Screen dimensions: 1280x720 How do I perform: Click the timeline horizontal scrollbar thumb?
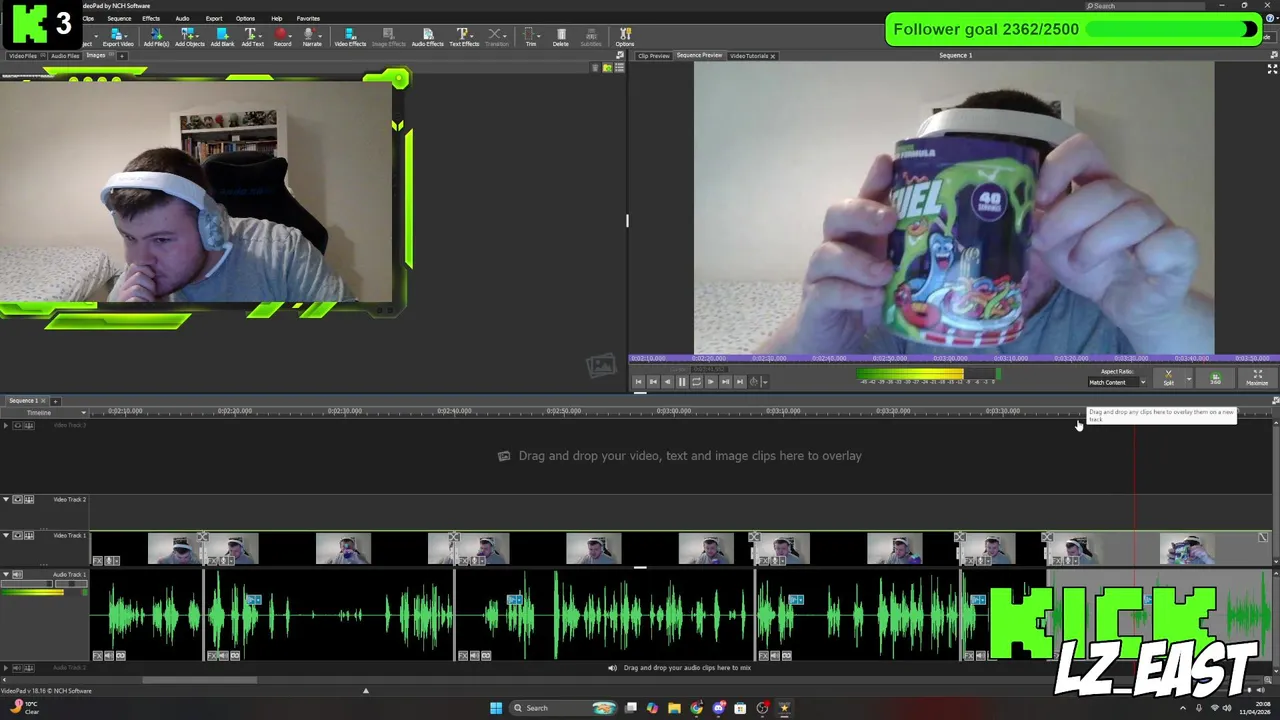[199, 681]
